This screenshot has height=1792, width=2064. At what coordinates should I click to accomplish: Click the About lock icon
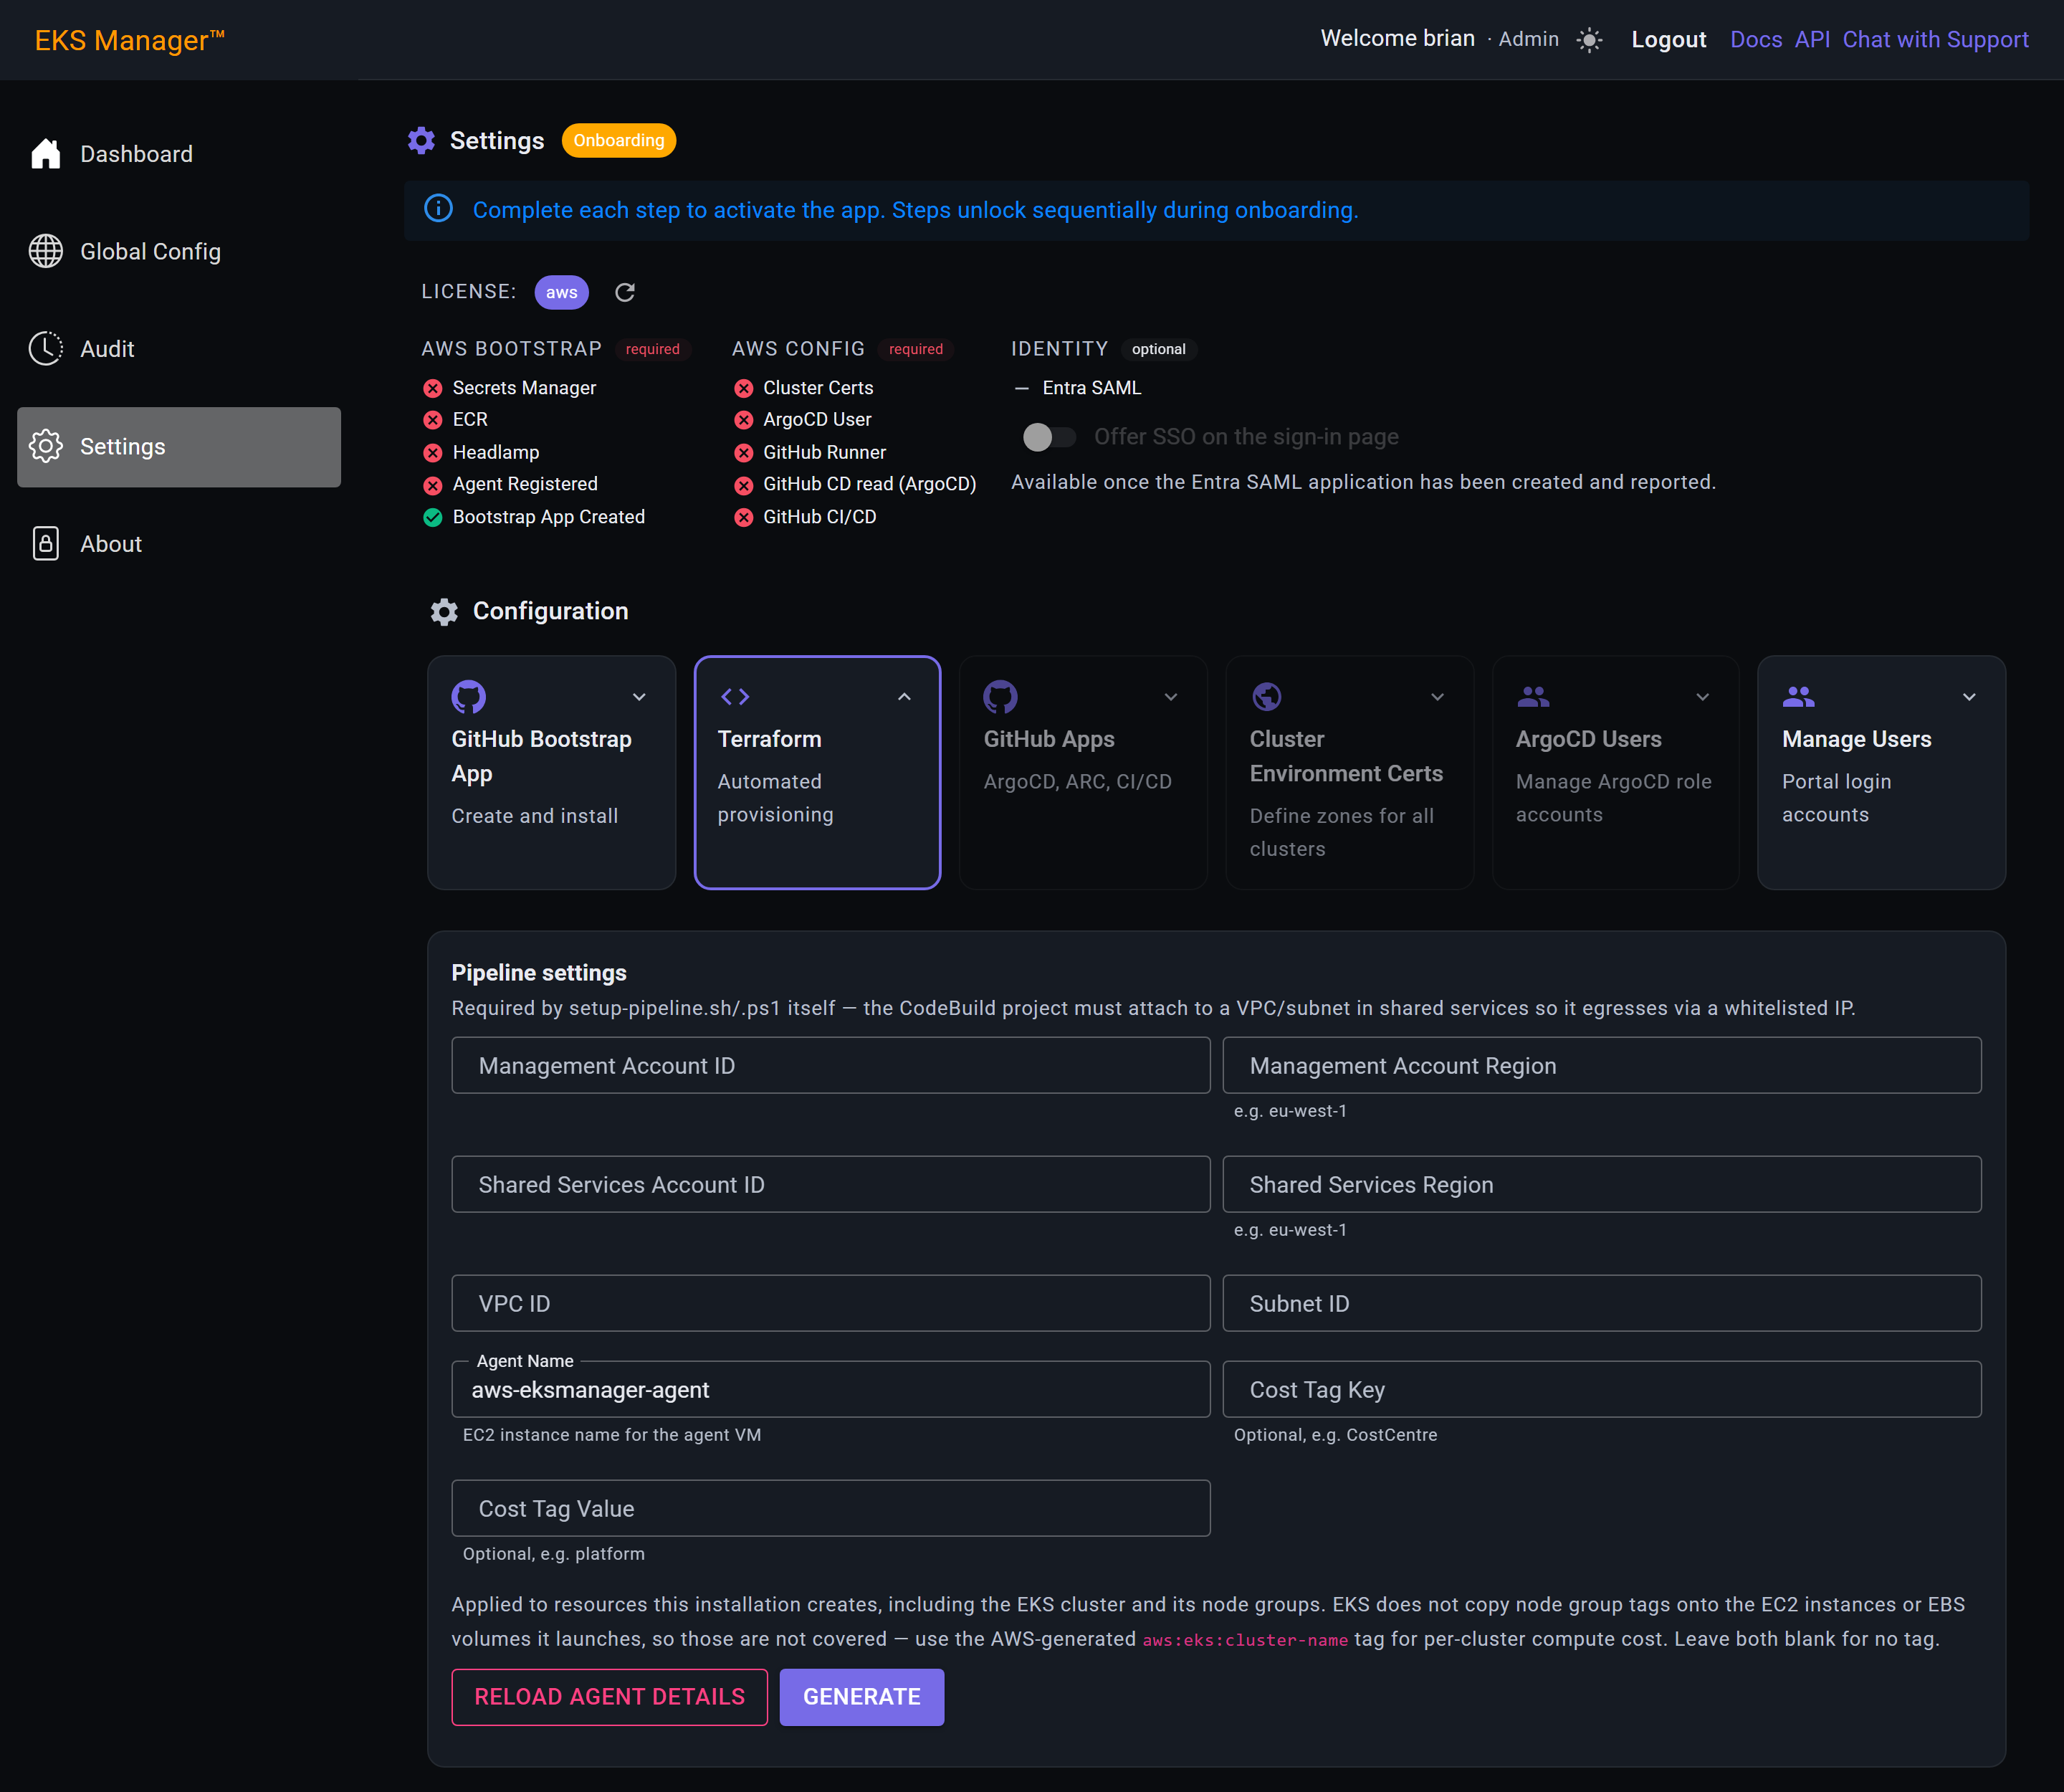[x=45, y=543]
